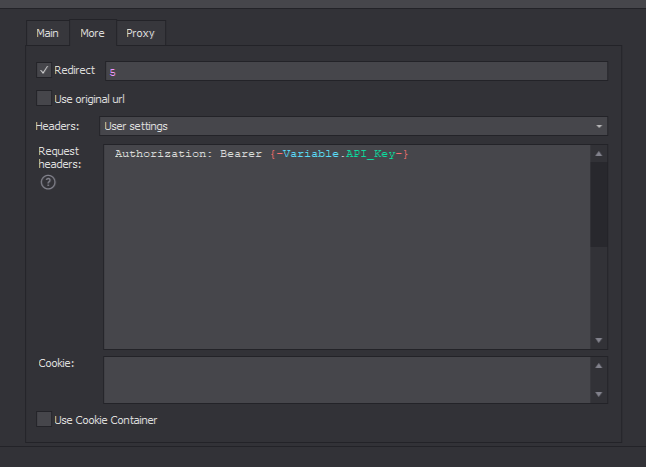
Task: Place cursor on Variable.API_Key text
Action: [x=340, y=154]
